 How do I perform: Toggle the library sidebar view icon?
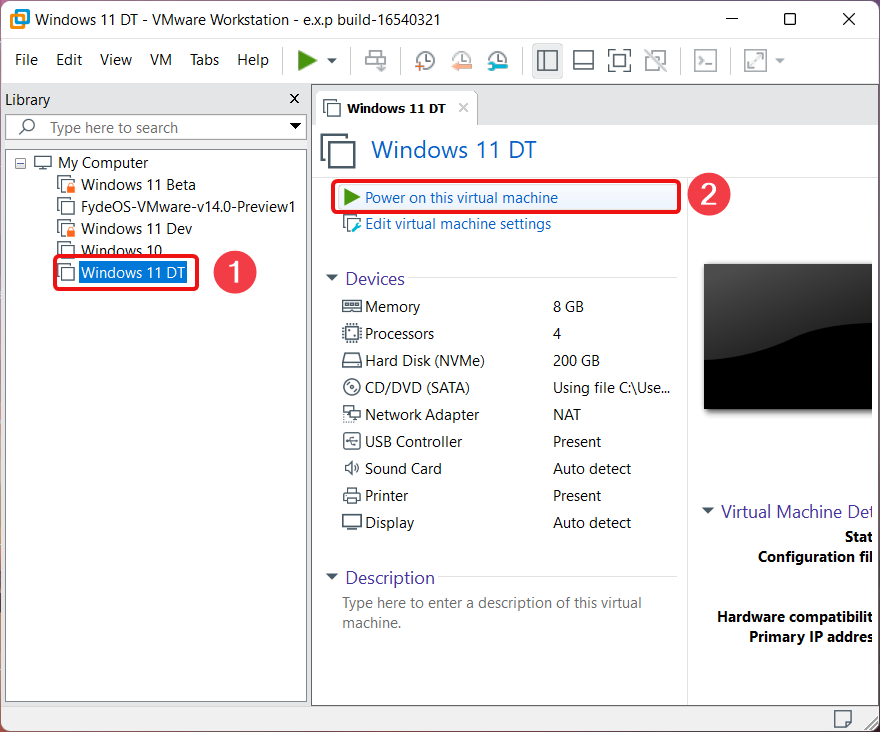[547, 60]
